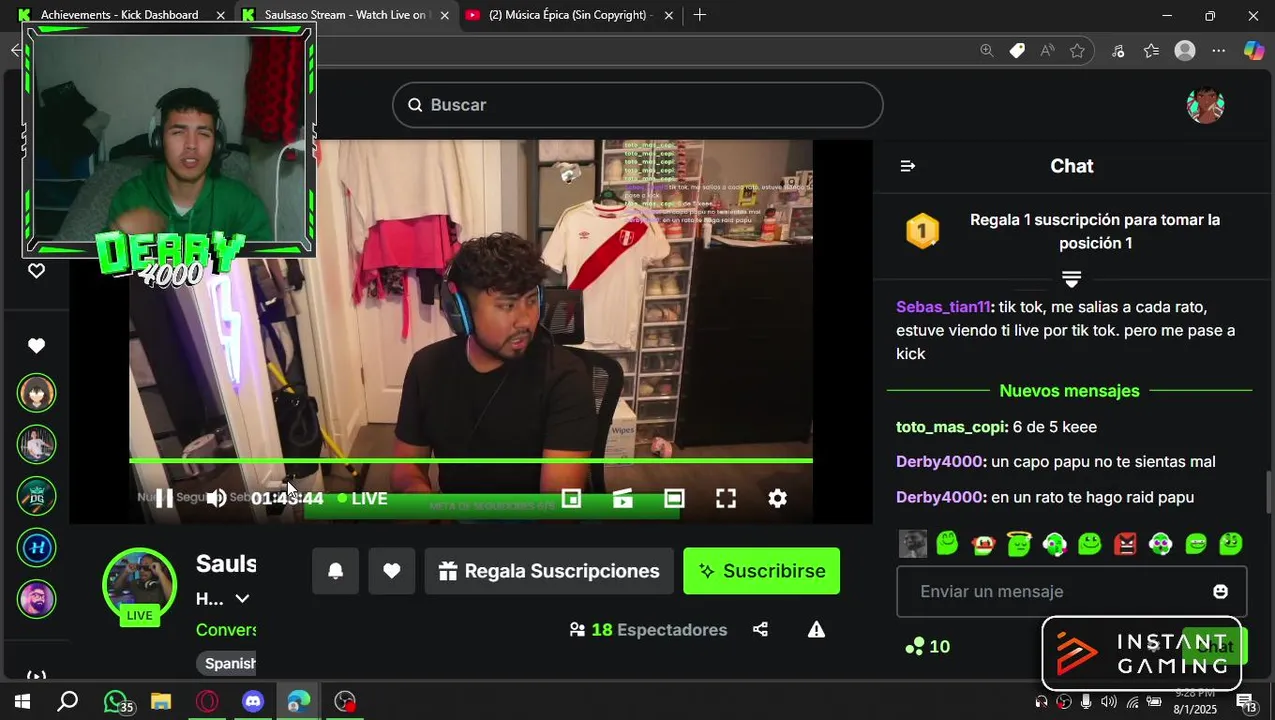The width and height of the screenshot is (1275, 720).
Task: Follow the channel with heart button
Action: [392, 571]
